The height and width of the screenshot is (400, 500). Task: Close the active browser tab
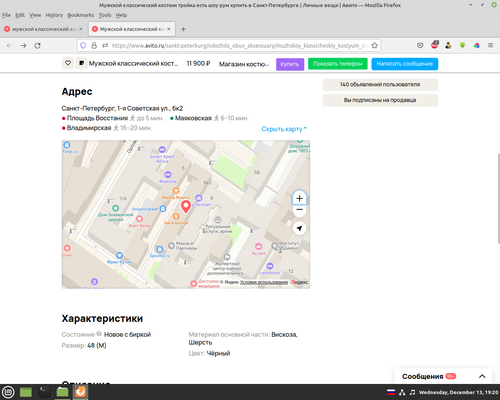point(169,29)
